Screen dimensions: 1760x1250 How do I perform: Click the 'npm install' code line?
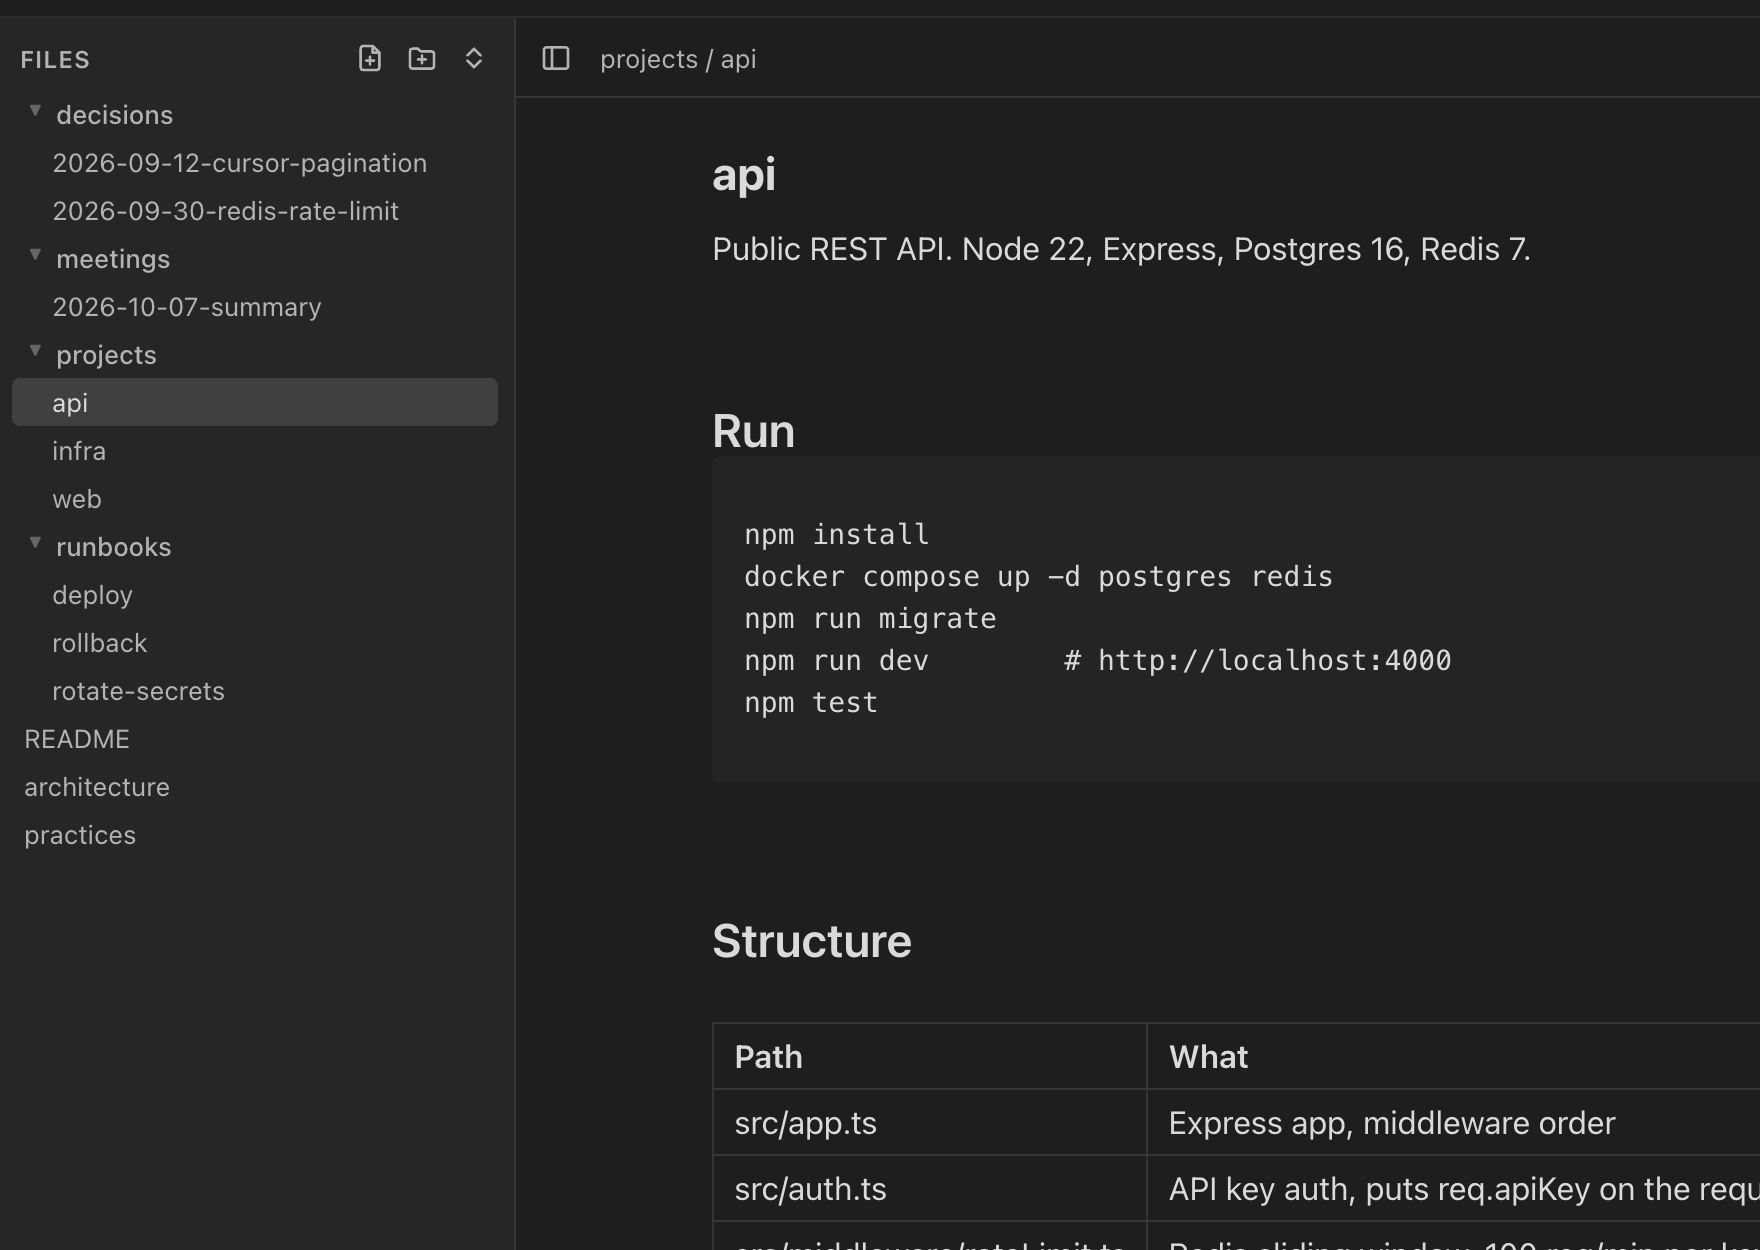pyautogui.click(x=837, y=534)
